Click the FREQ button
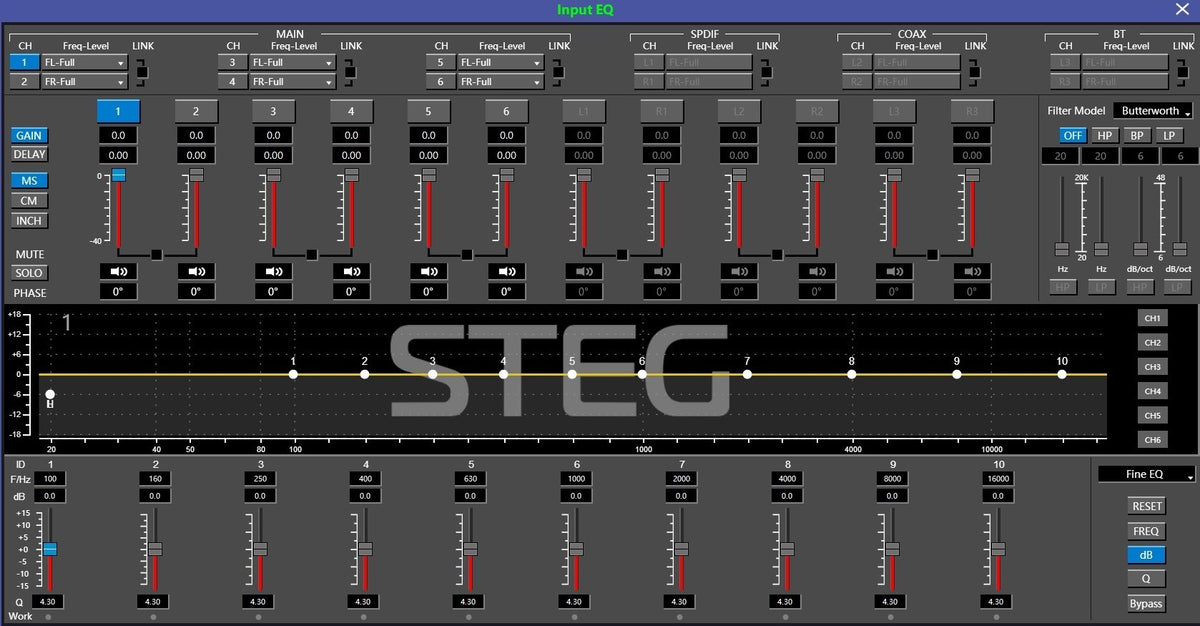Image resolution: width=1200 pixels, height=626 pixels. click(x=1146, y=531)
